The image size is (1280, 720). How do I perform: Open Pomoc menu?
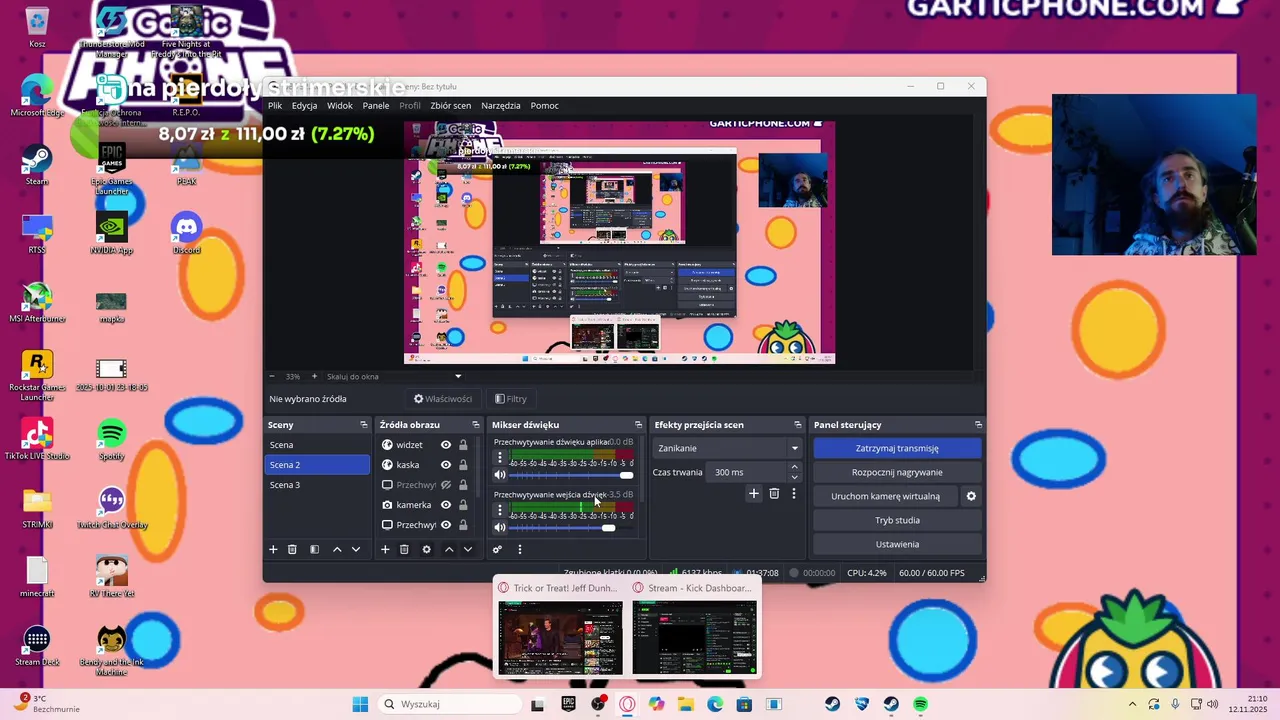tap(544, 105)
